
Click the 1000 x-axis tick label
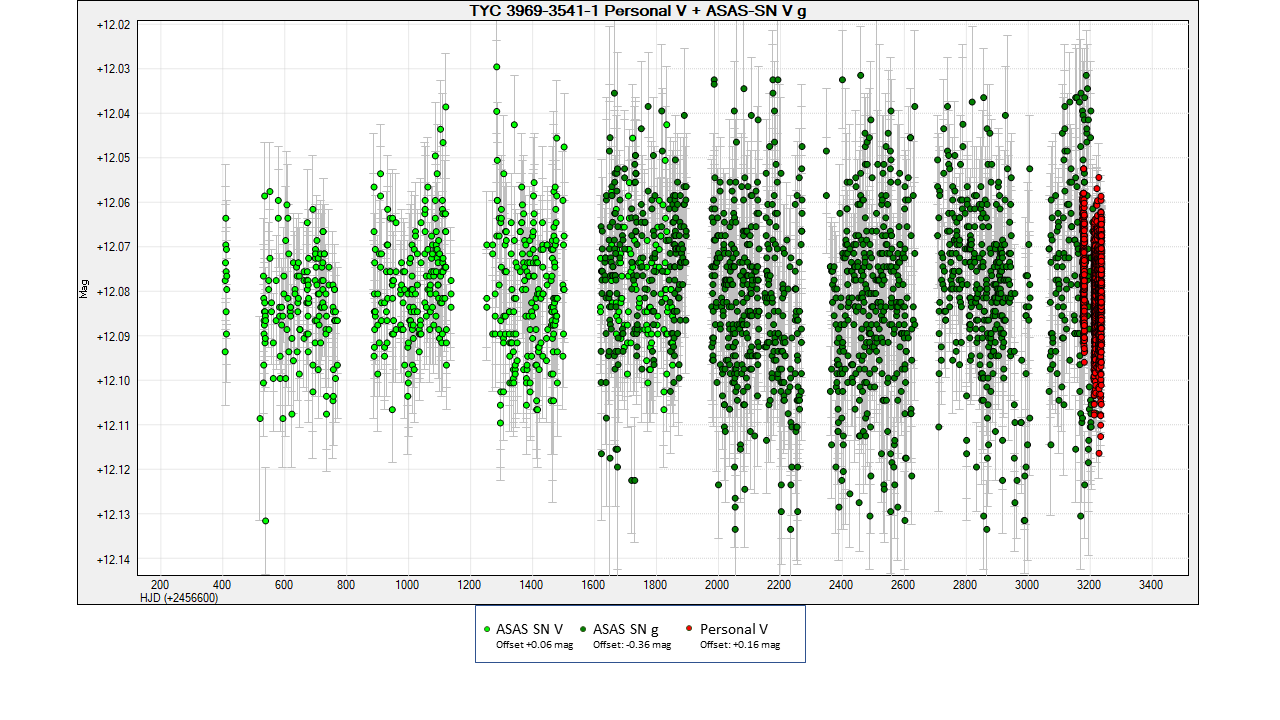[407, 584]
